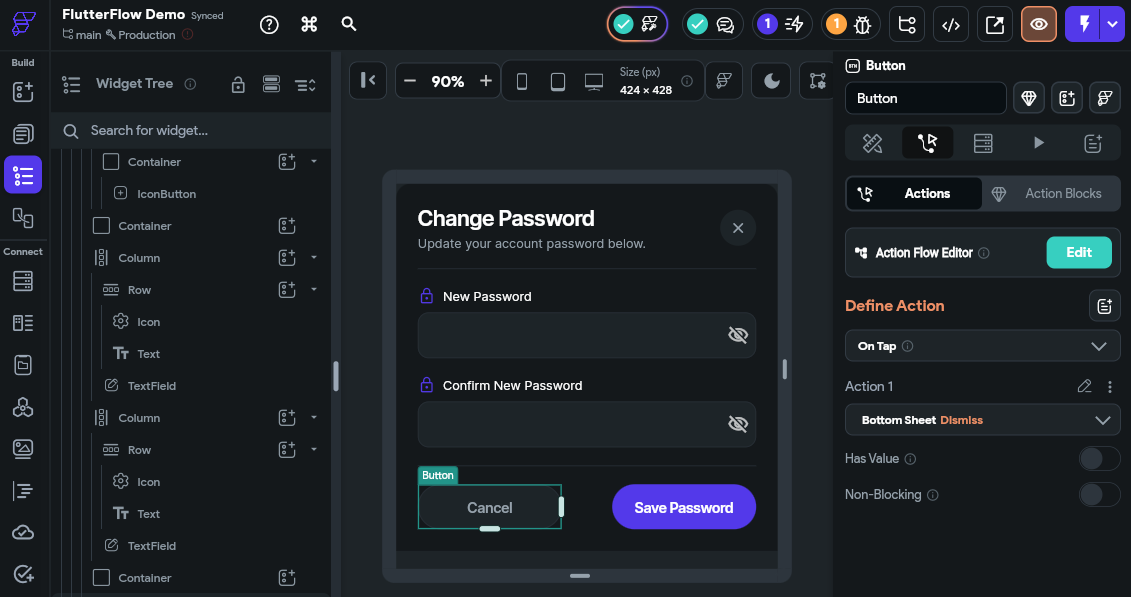Open the help question mark icon
The height and width of the screenshot is (597, 1131).
coord(269,25)
